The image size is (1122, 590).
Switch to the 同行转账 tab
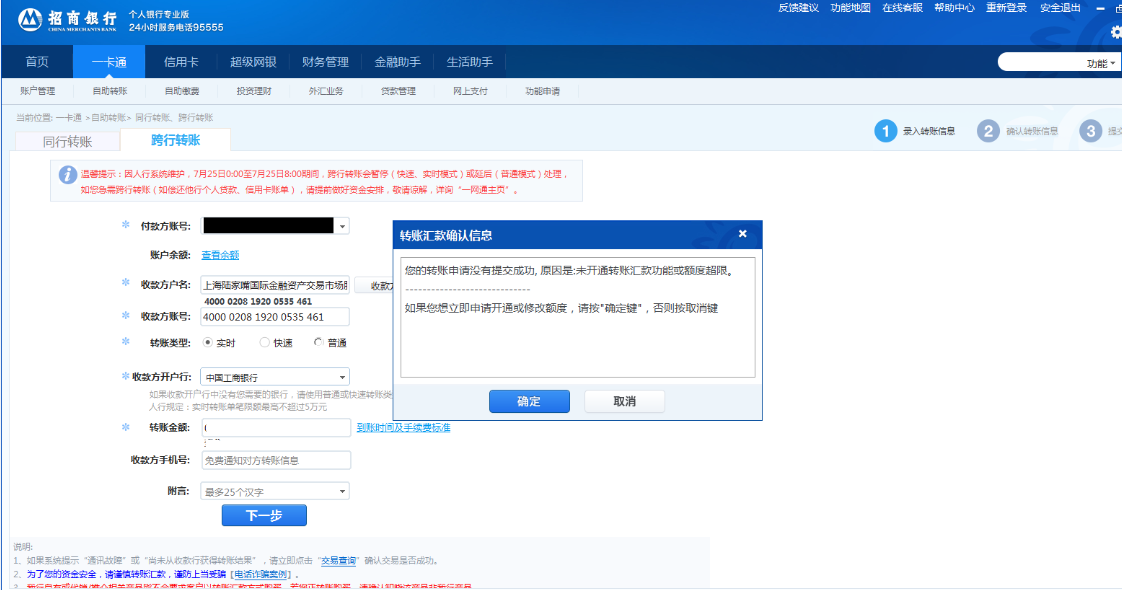click(67, 142)
